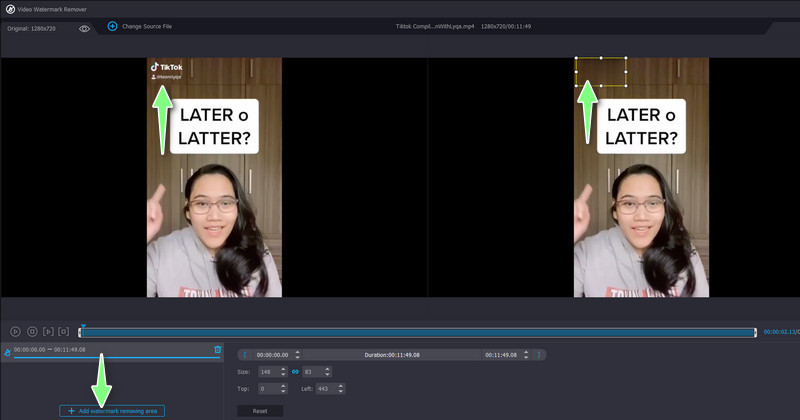This screenshot has height=420, width=800.
Task: Adjust the Size width stepper arrows
Action: 284,372
